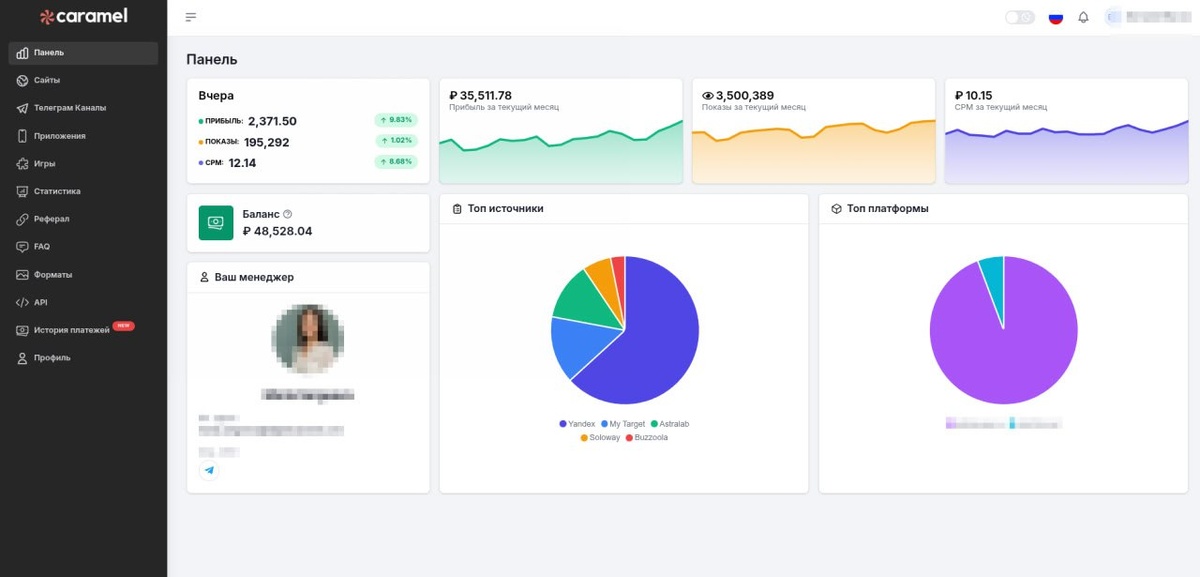This screenshot has width=1200, height=577.
Task: Click the FAQ chat bubble icon
Action: tap(22, 247)
